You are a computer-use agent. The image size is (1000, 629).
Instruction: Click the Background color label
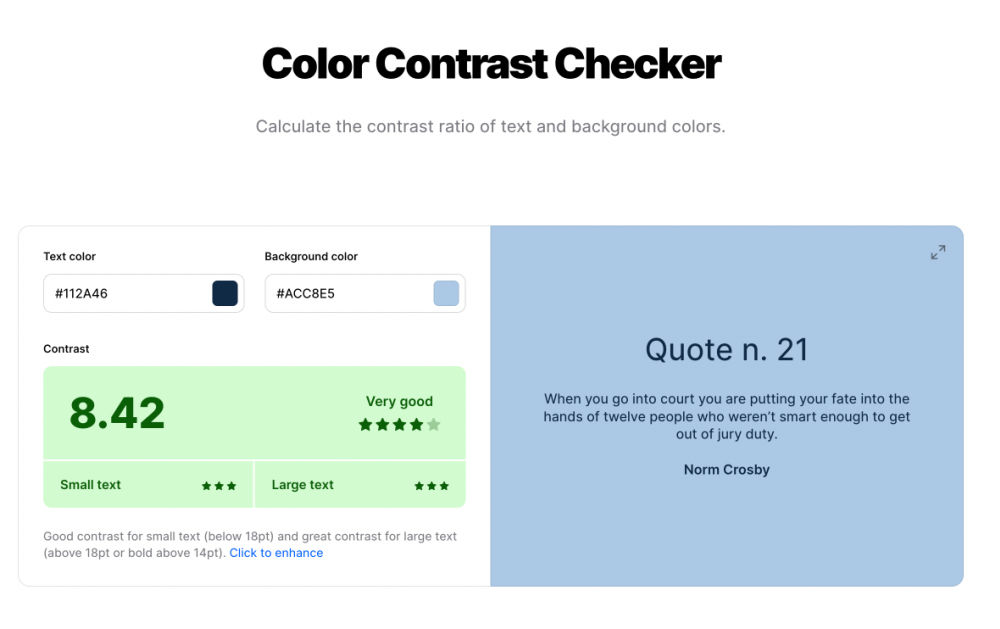[x=311, y=256]
